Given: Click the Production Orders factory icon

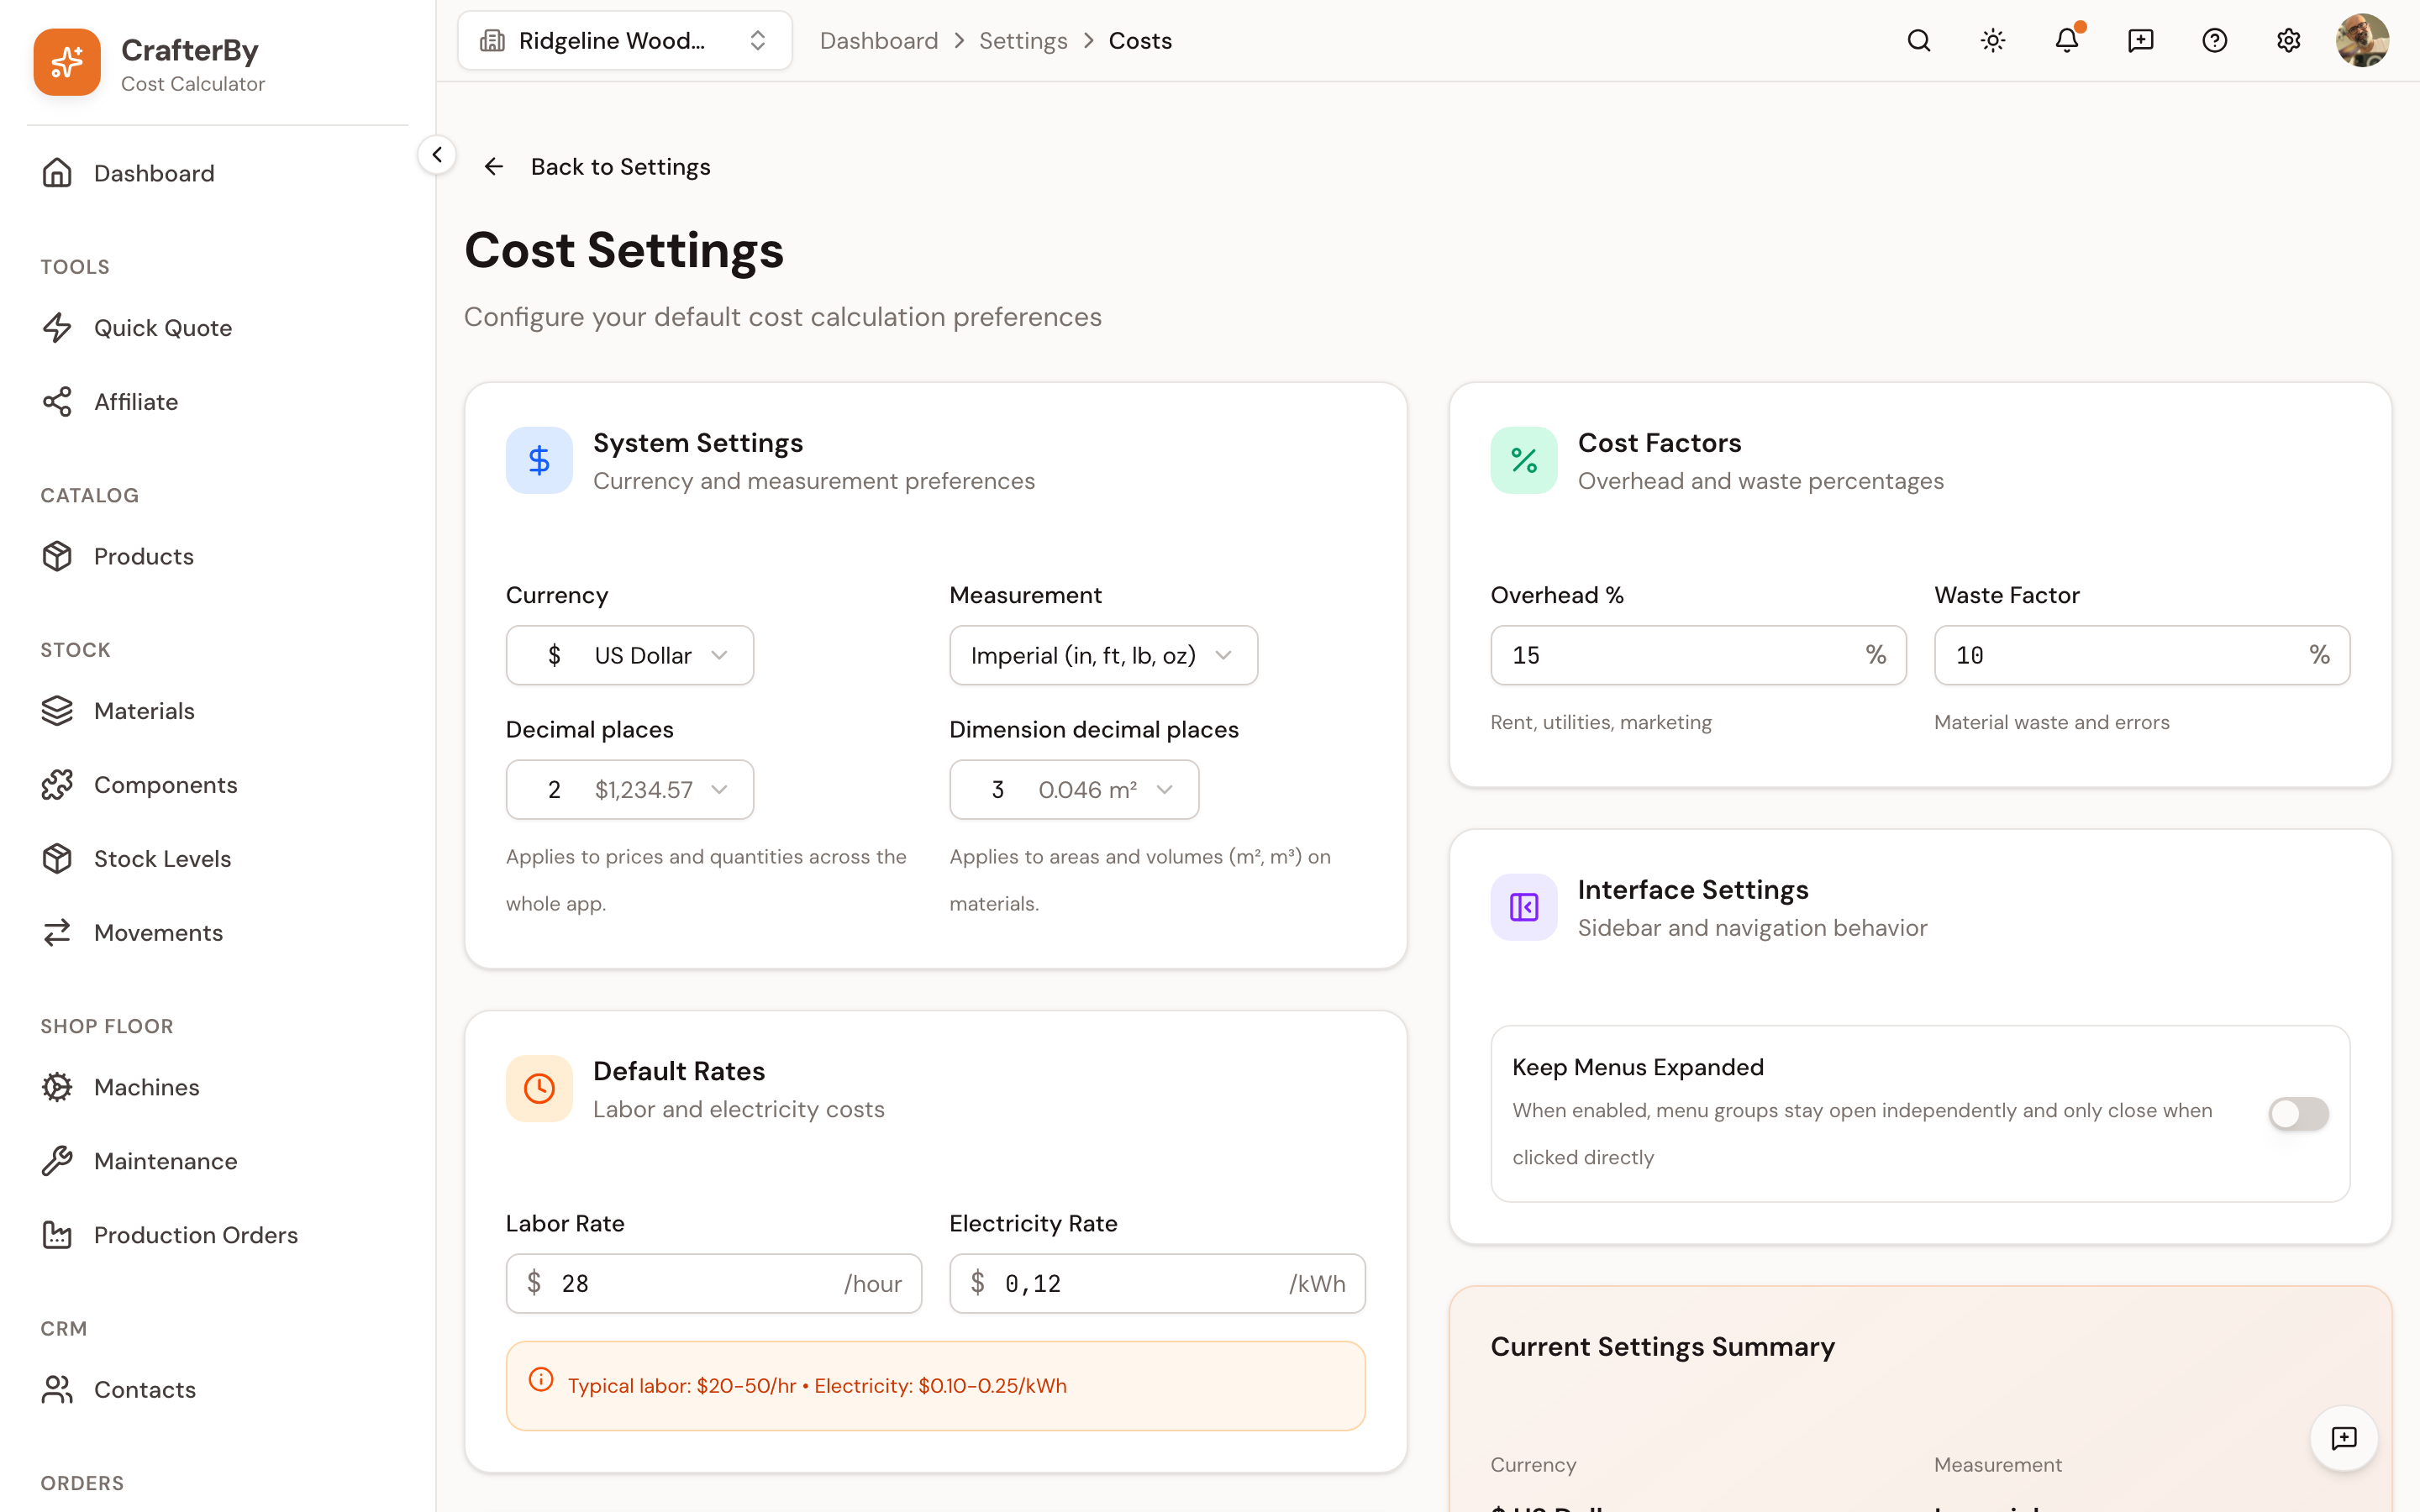Looking at the screenshot, I should (57, 1235).
